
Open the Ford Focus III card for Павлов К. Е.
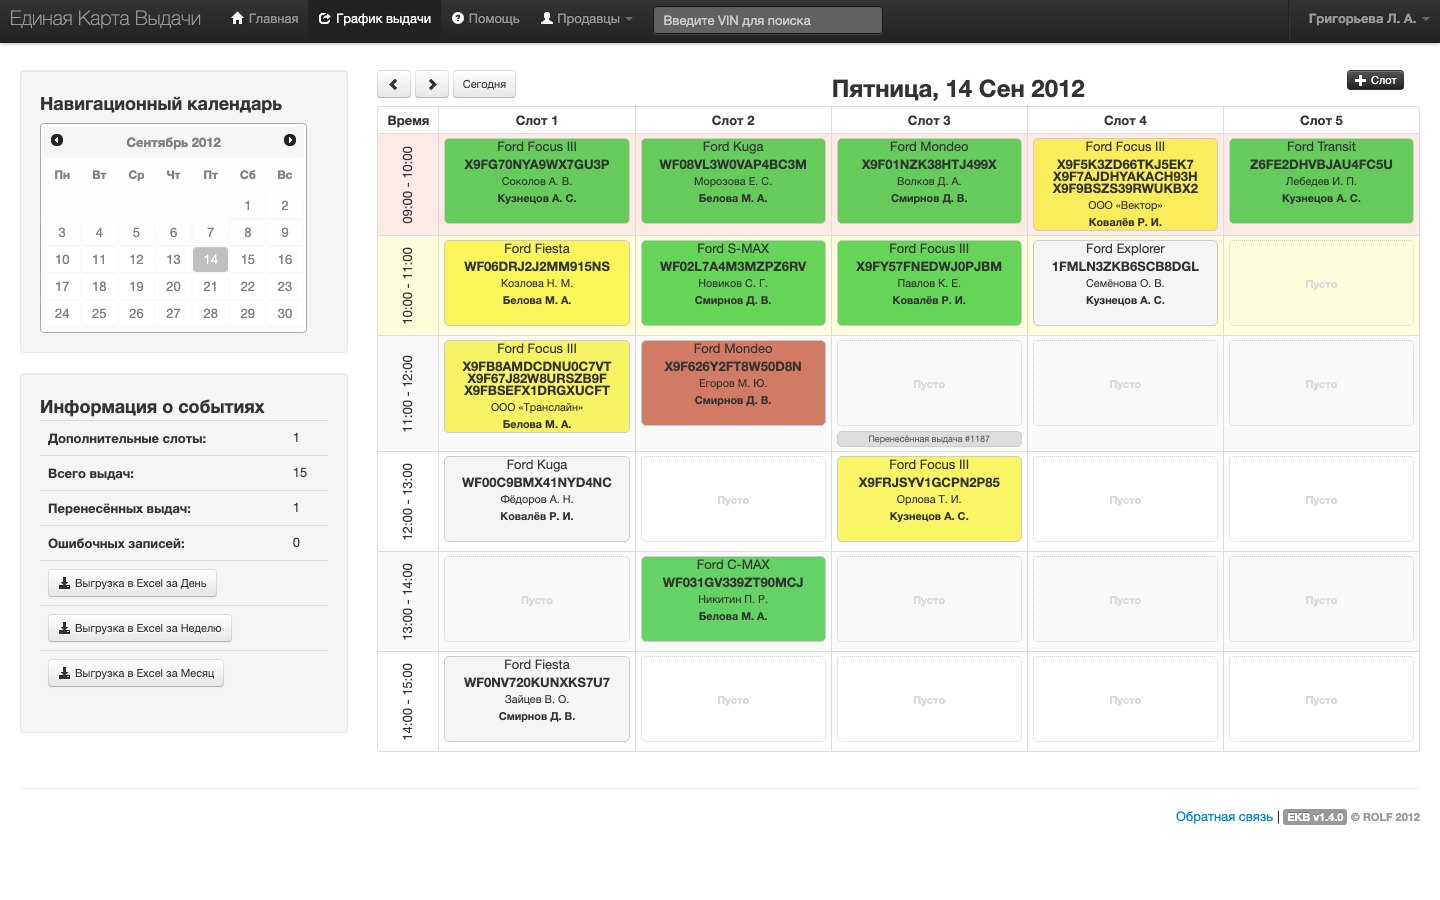tap(929, 283)
